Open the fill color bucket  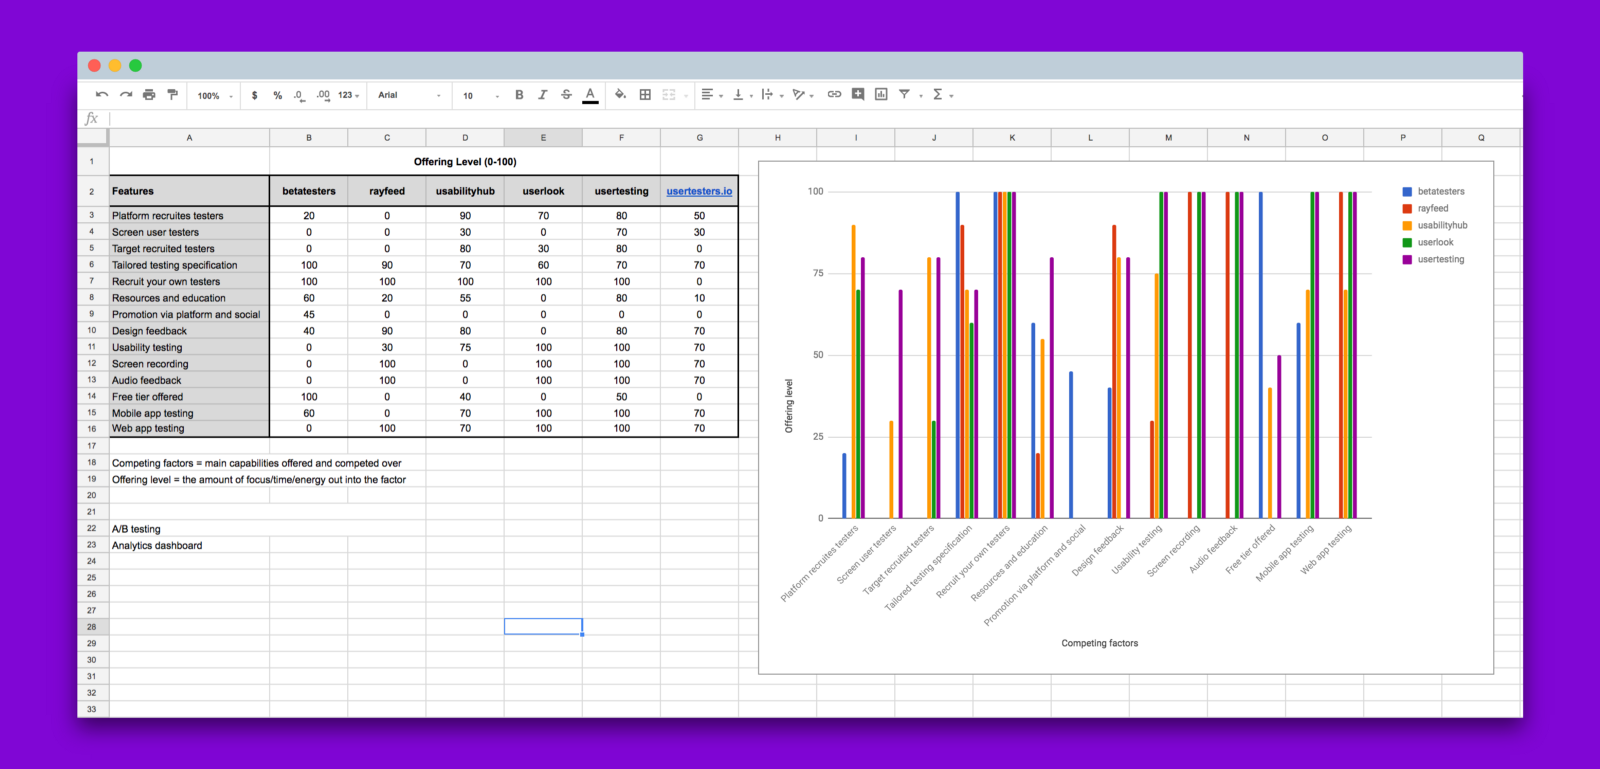[620, 95]
